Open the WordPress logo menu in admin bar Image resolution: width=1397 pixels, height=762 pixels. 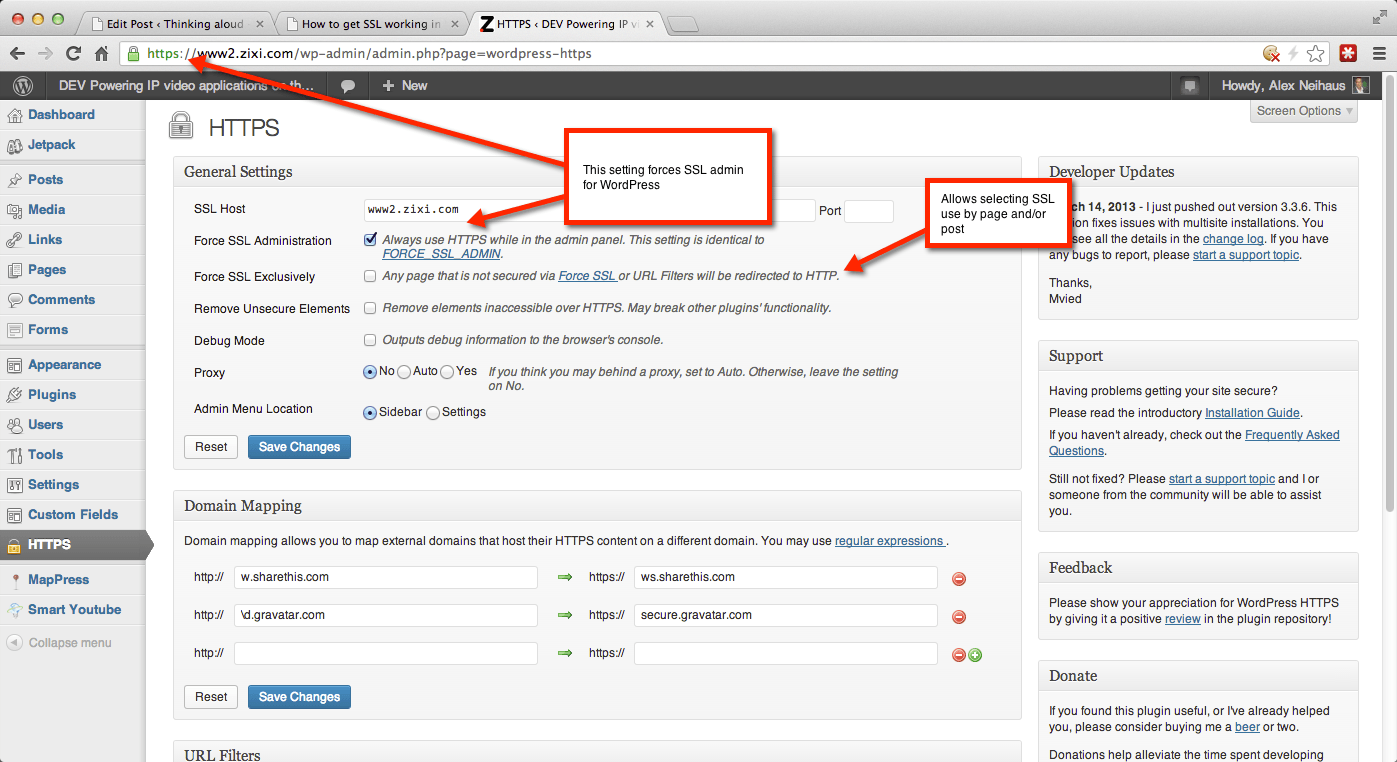click(x=23, y=86)
